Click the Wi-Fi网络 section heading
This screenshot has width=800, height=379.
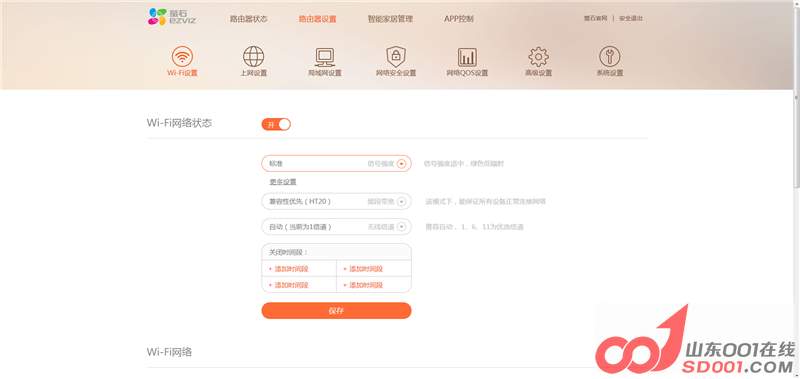(x=169, y=352)
